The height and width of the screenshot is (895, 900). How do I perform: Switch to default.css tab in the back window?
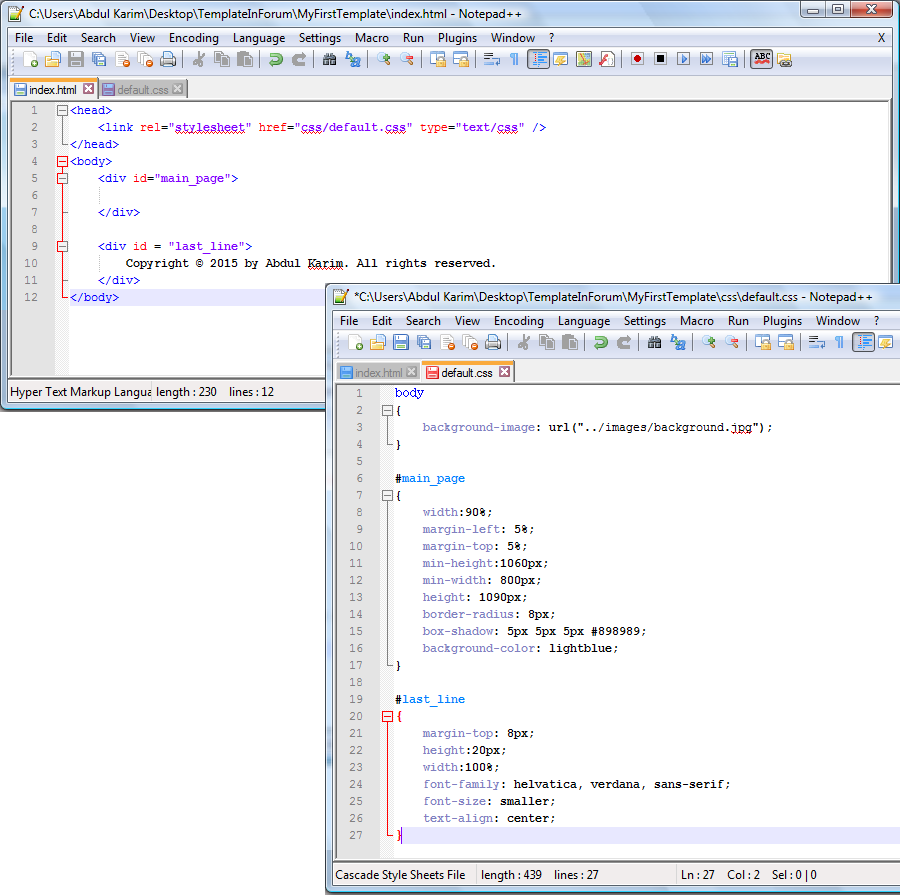coord(142,89)
